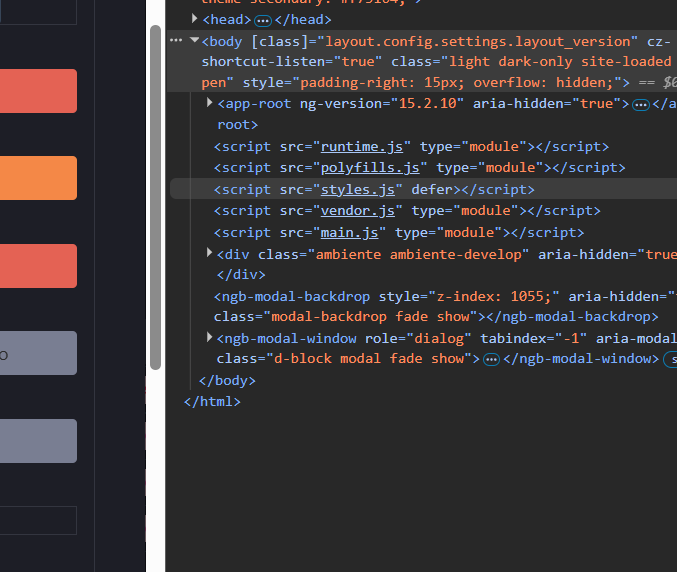677x572 pixels.
Task: Select the closing html tag
Action: 212,402
